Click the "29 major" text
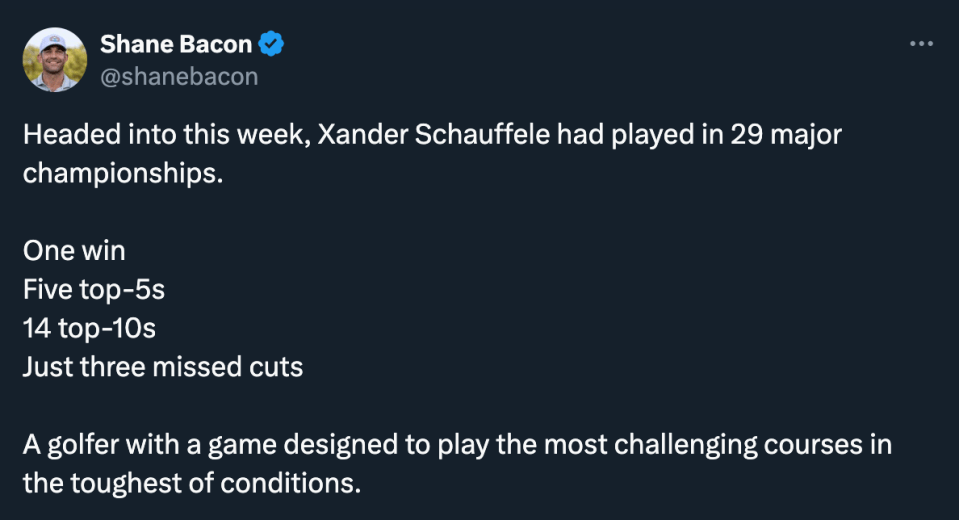Screen dimensions: 959x520 click(786, 136)
